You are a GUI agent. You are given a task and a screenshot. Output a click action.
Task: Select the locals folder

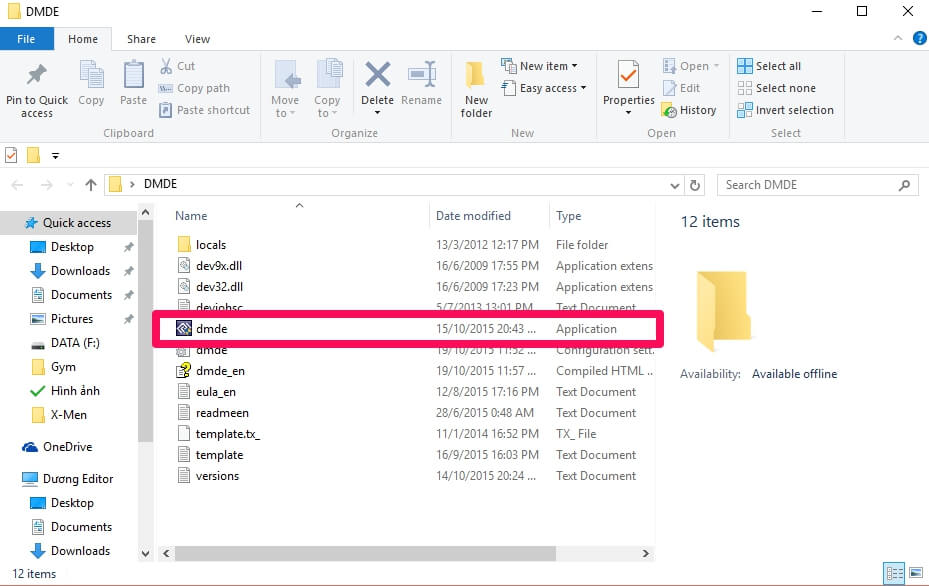(x=211, y=245)
